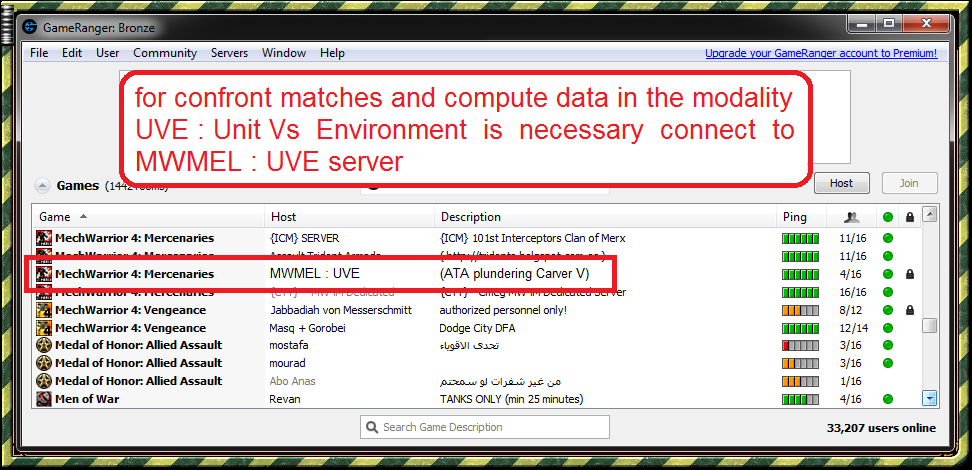Open the Servers menu

click(229, 53)
